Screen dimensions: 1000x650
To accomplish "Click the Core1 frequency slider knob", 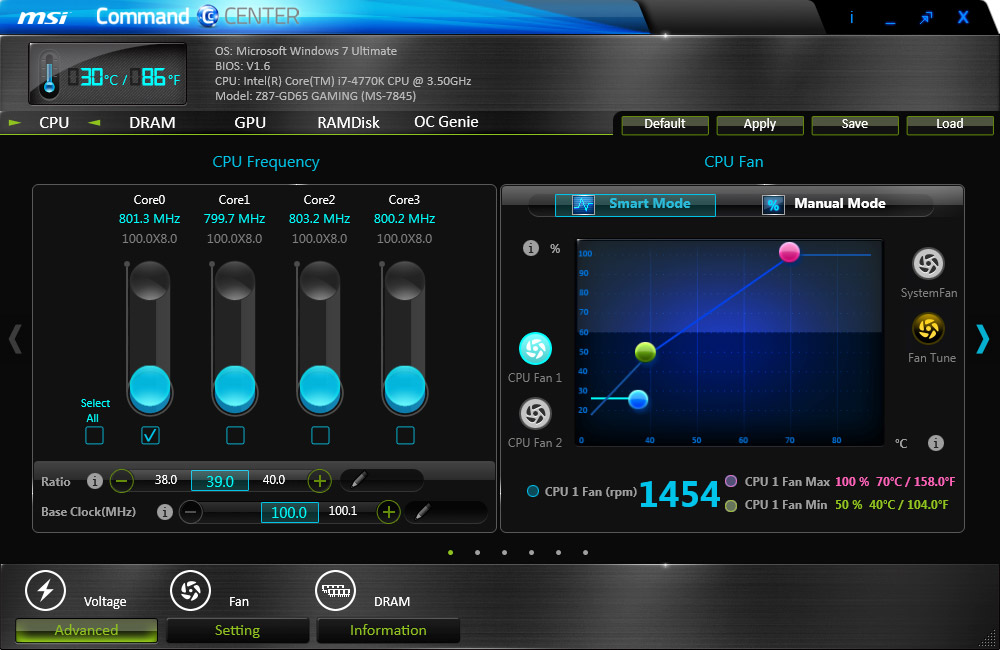I will (235, 385).
